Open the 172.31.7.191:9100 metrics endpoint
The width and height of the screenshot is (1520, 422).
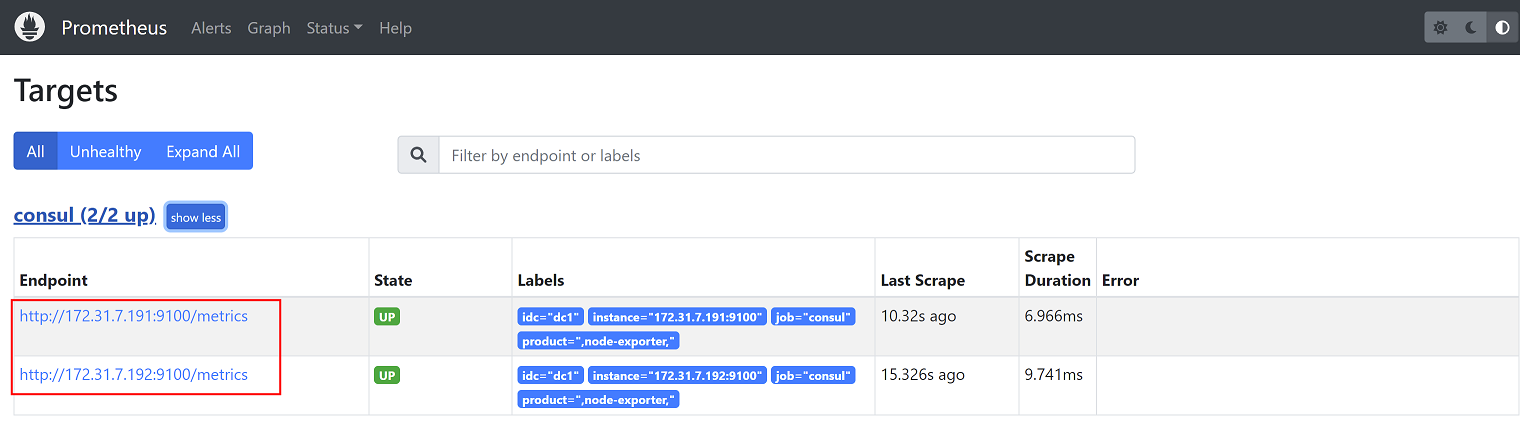point(134,316)
